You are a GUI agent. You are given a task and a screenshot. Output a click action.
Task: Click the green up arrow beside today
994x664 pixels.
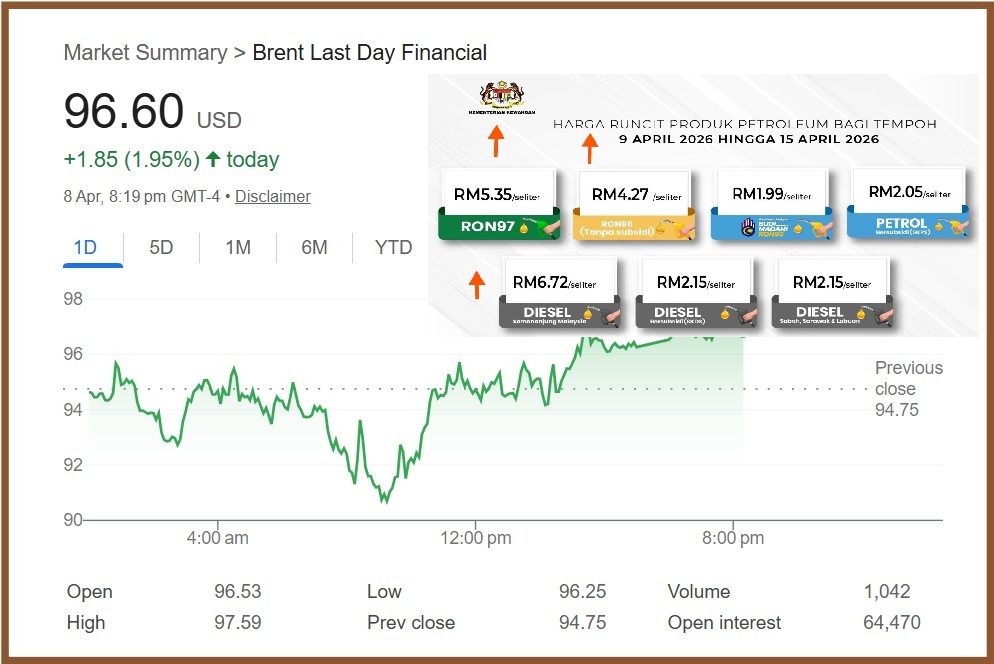pyautogui.click(x=212, y=159)
